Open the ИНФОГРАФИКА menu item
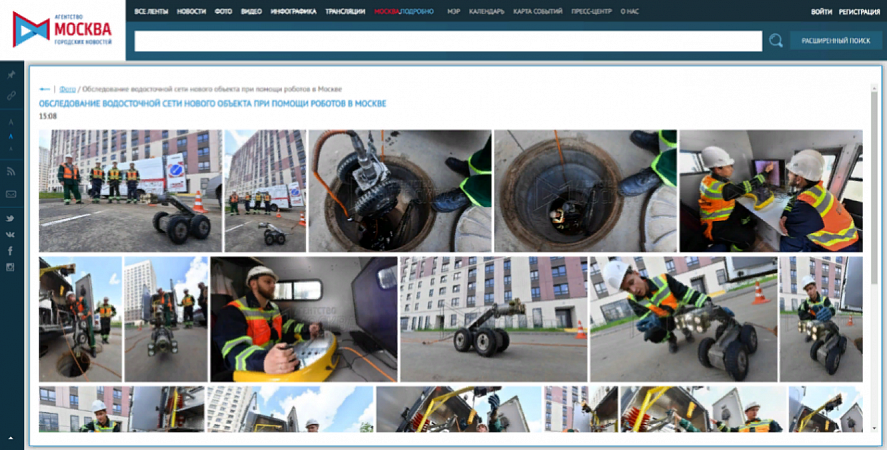Screen dimensions: 887x450 pyautogui.click(x=294, y=11)
